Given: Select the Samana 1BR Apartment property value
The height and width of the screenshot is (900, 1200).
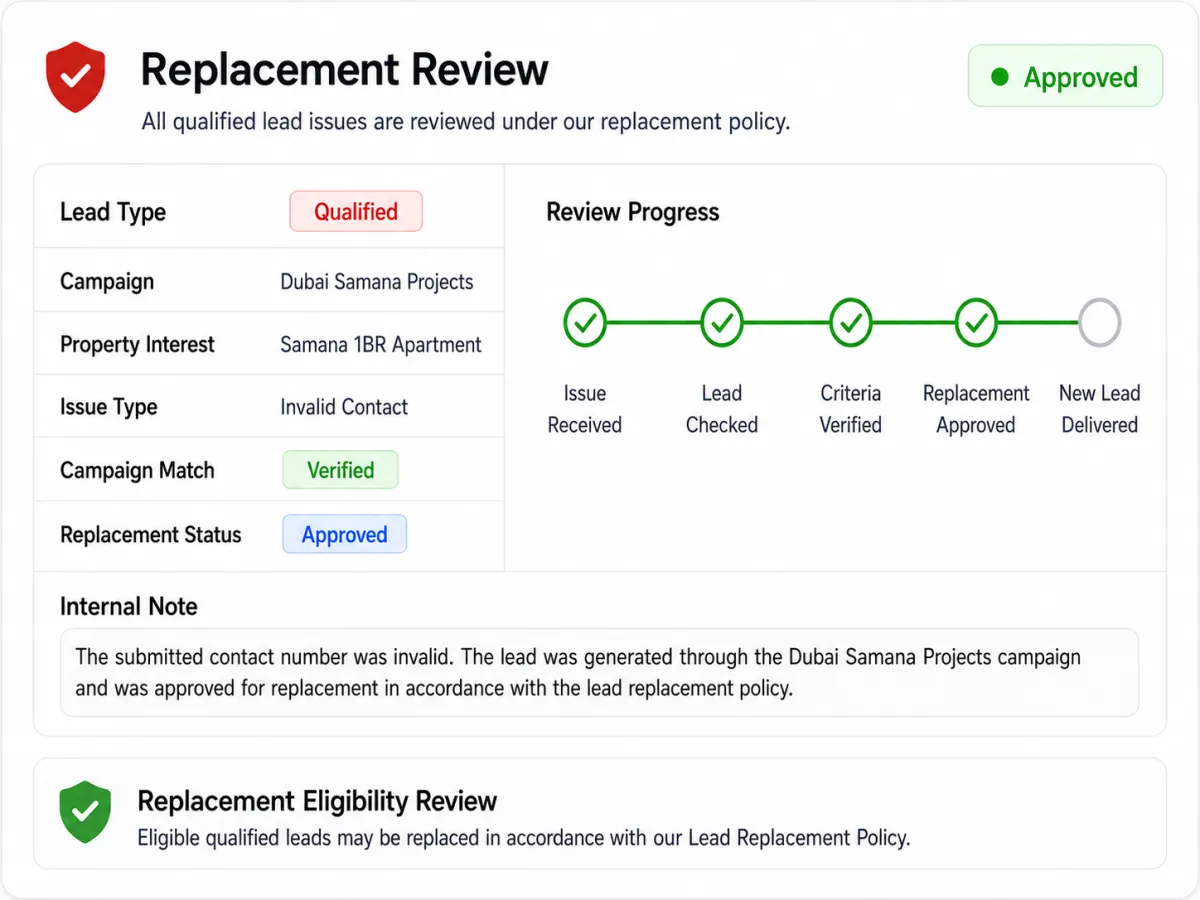Looking at the screenshot, I should (x=381, y=345).
